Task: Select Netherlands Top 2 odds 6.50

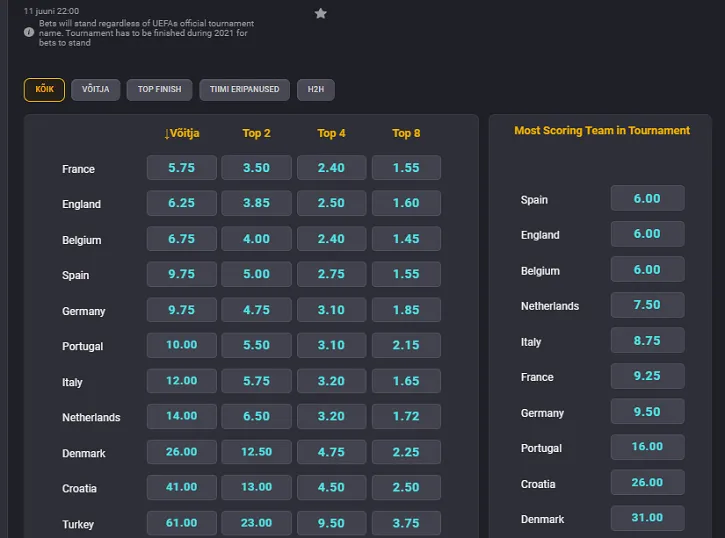Action: [x=256, y=416]
